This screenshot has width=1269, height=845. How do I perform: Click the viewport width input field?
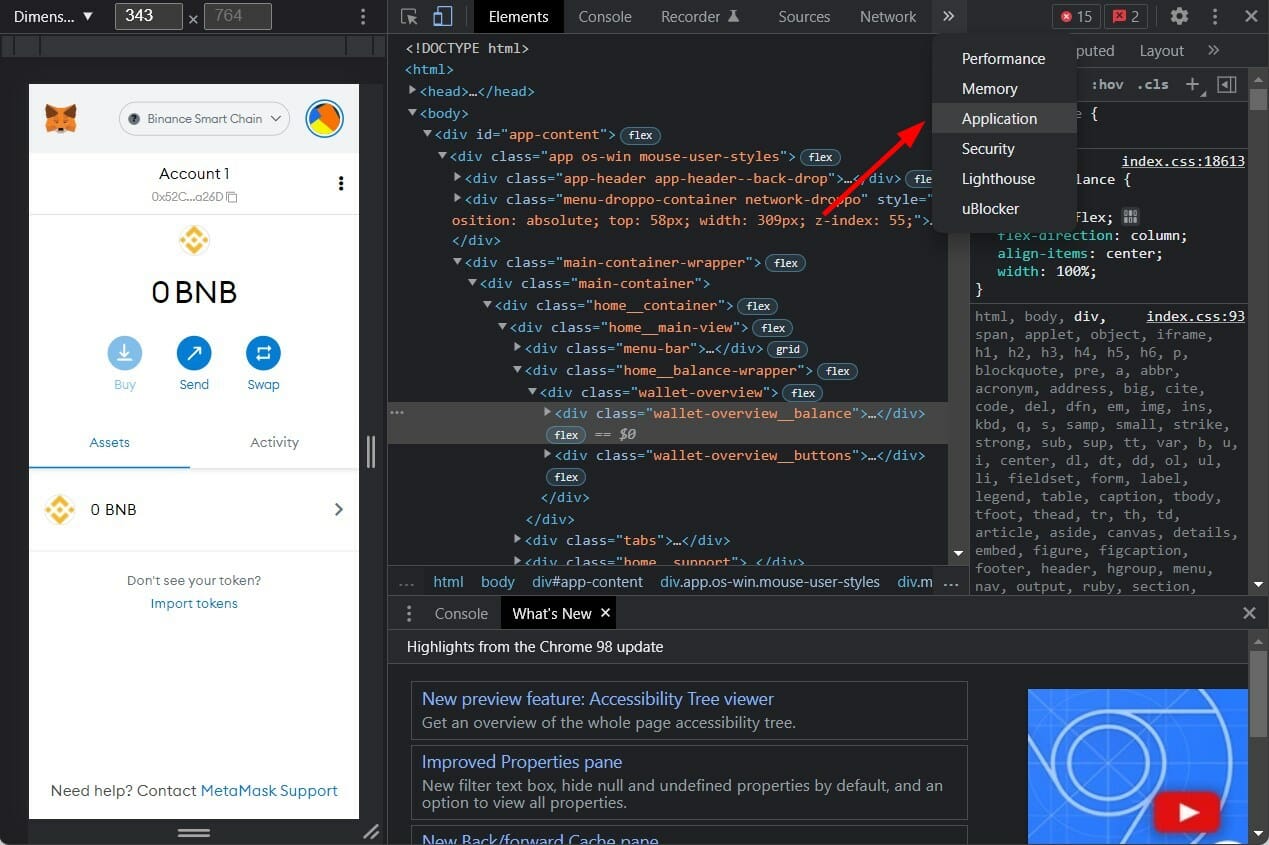point(149,16)
